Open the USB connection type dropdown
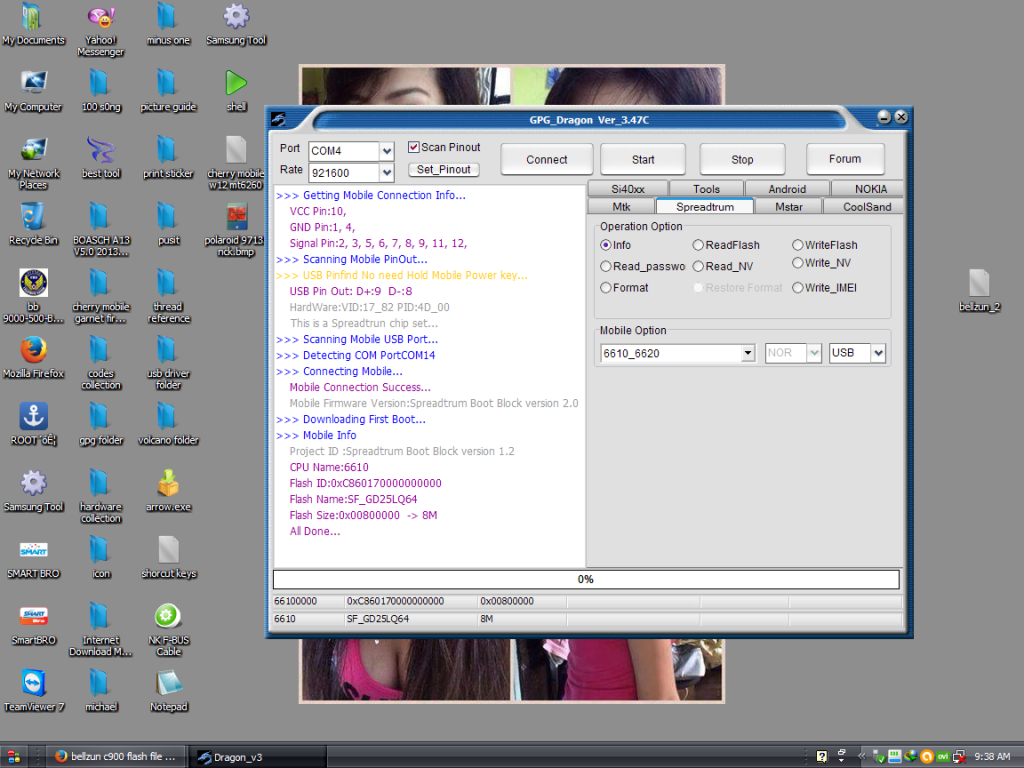This screenshot has height=768, width=1024. tap(877, 353)
